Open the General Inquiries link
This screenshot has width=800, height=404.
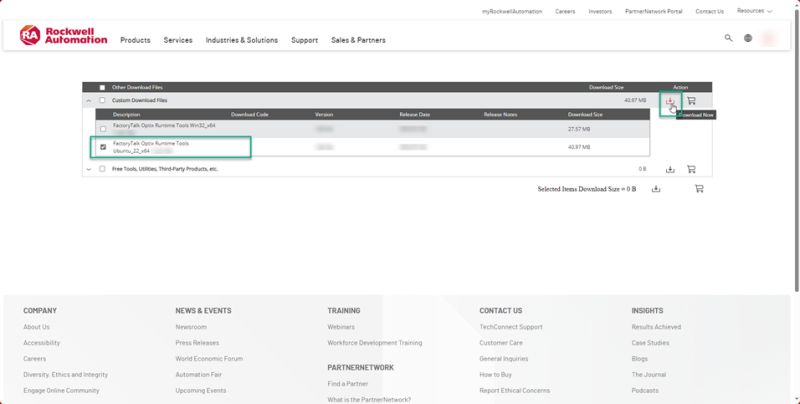coord(504,359)
